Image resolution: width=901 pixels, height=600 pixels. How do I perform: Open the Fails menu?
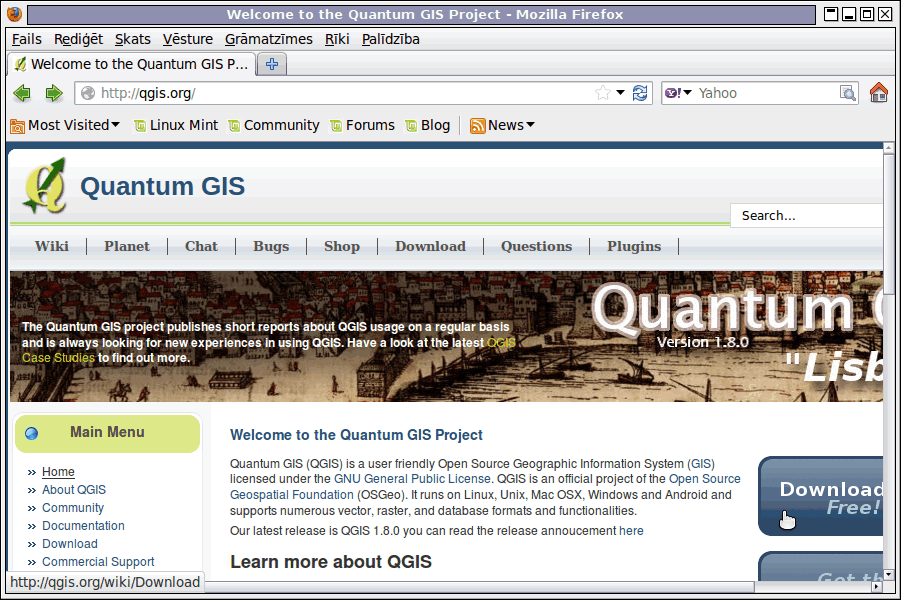(27, 39)
